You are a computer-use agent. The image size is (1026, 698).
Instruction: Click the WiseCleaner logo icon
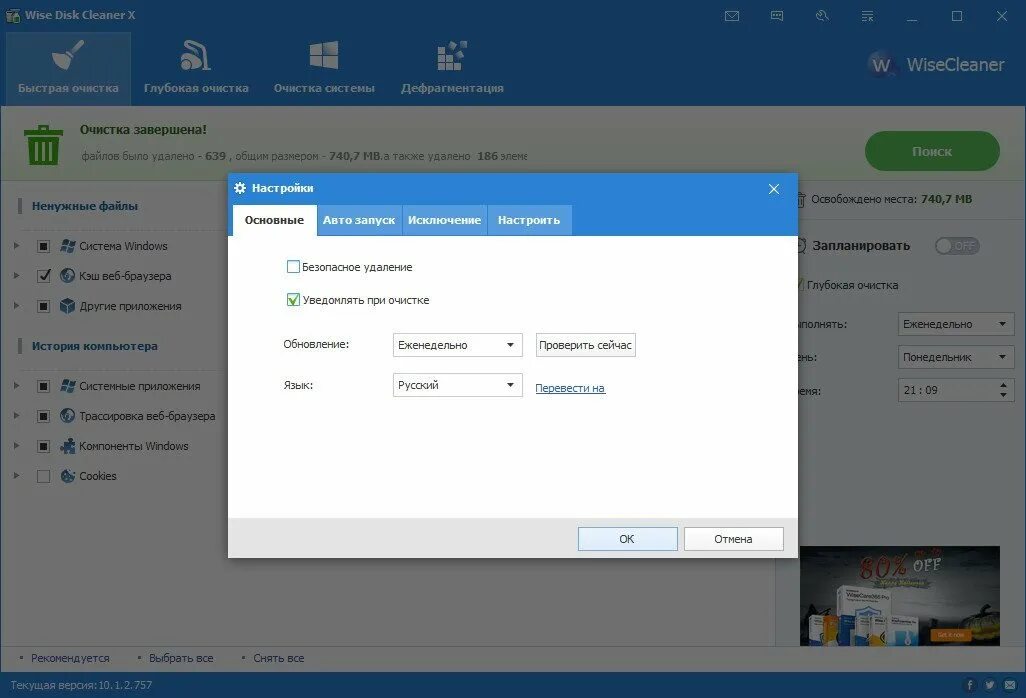882,65
